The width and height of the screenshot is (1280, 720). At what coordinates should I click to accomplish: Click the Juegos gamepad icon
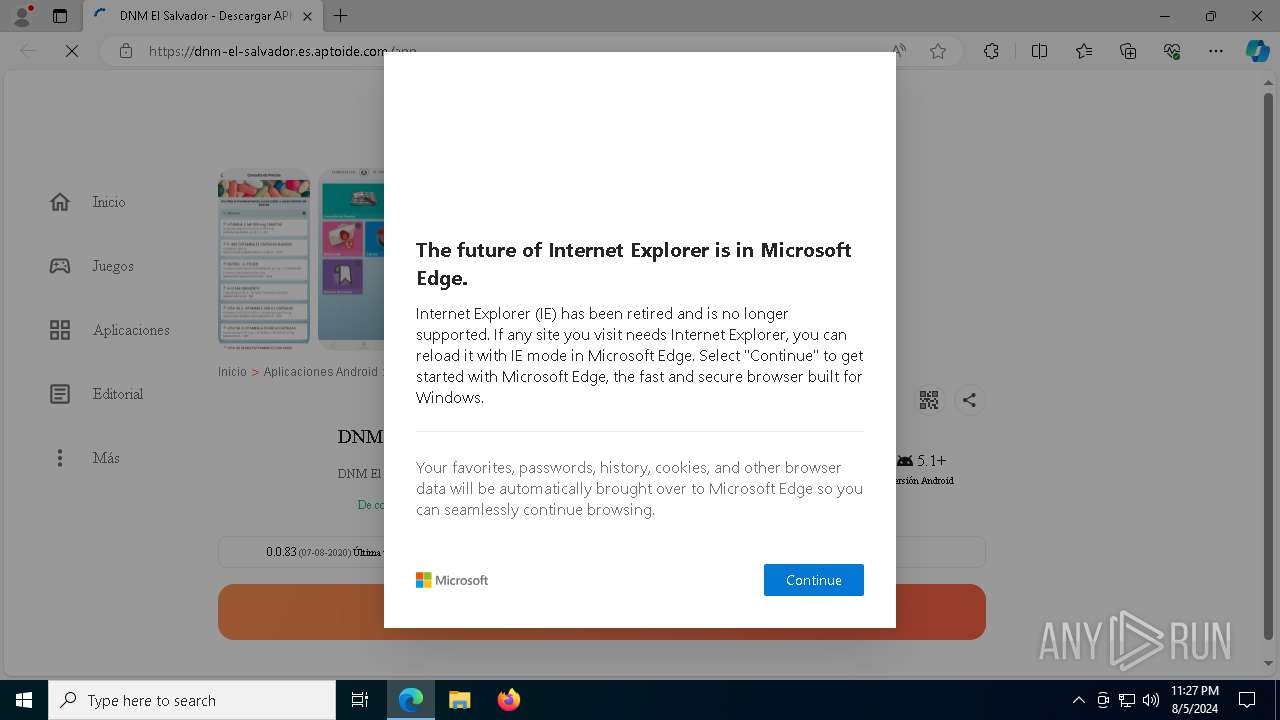[x=60, y=266]
